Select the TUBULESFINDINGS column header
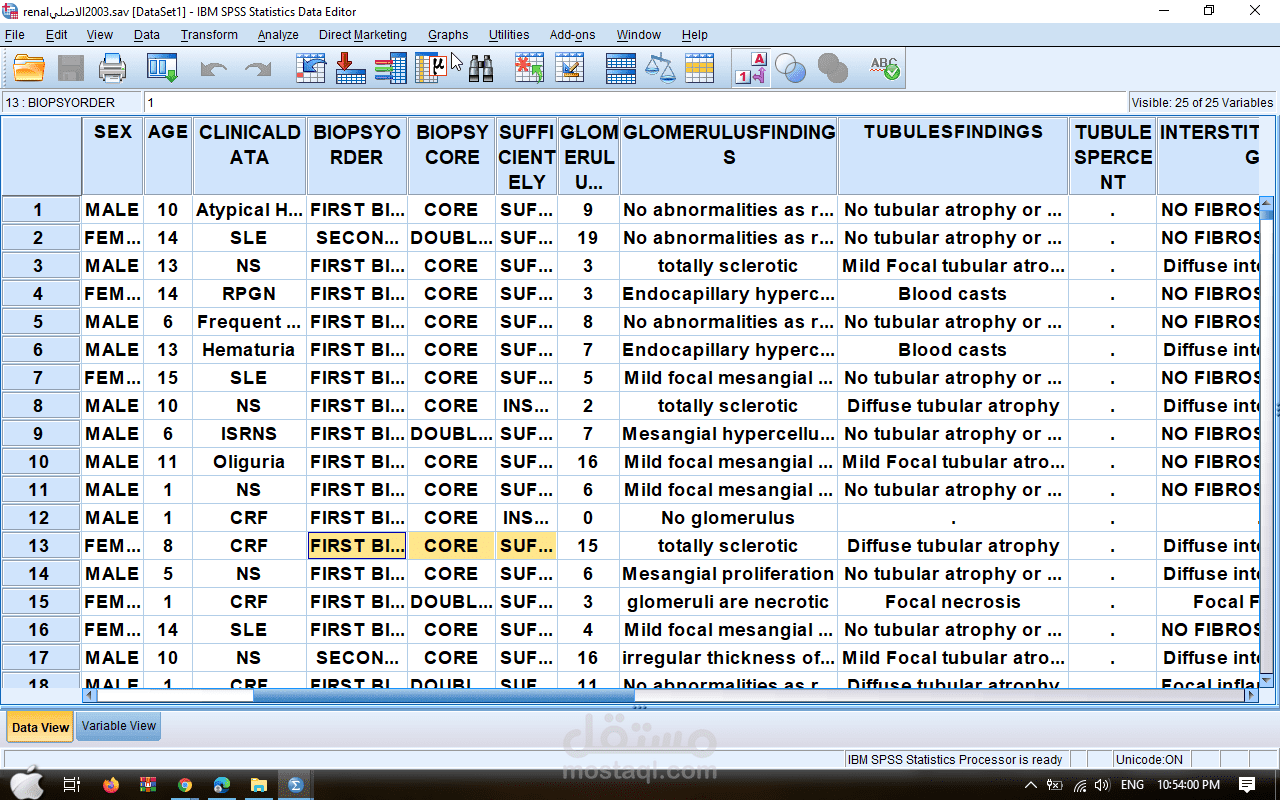The width and height of the screenshot is (1280, 800). click(x=953, y=156)
